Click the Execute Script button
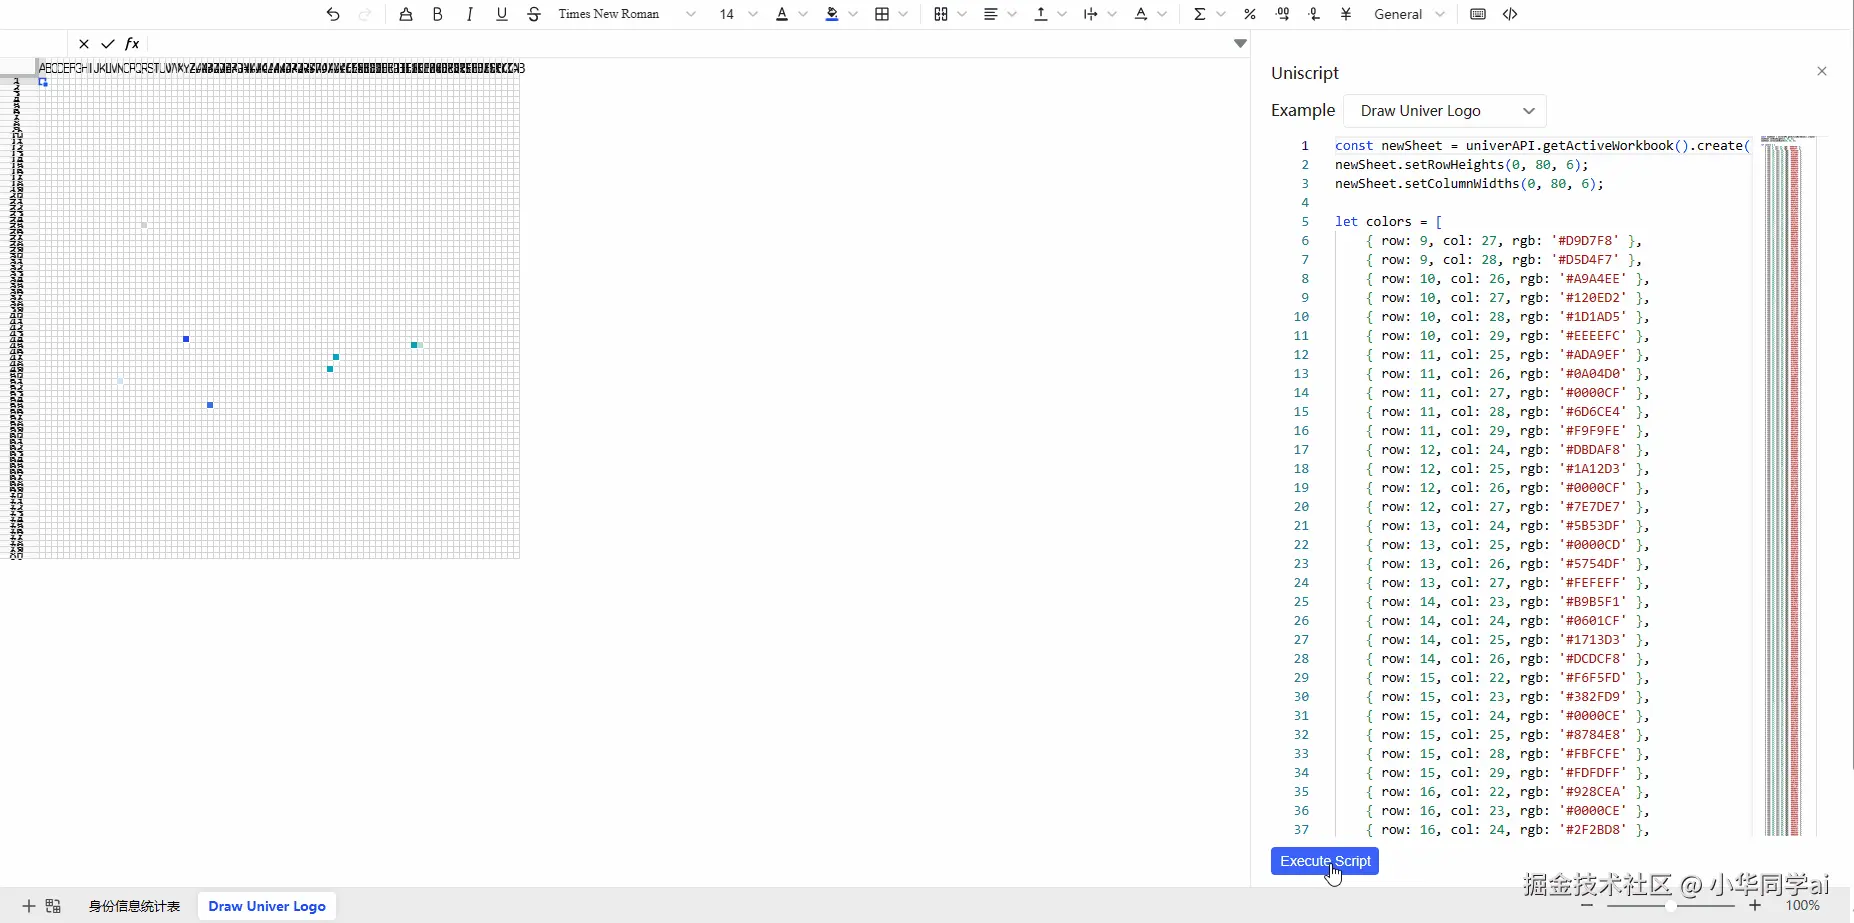The height and width of the screenshot is (923, 1854). (1325, 861)
